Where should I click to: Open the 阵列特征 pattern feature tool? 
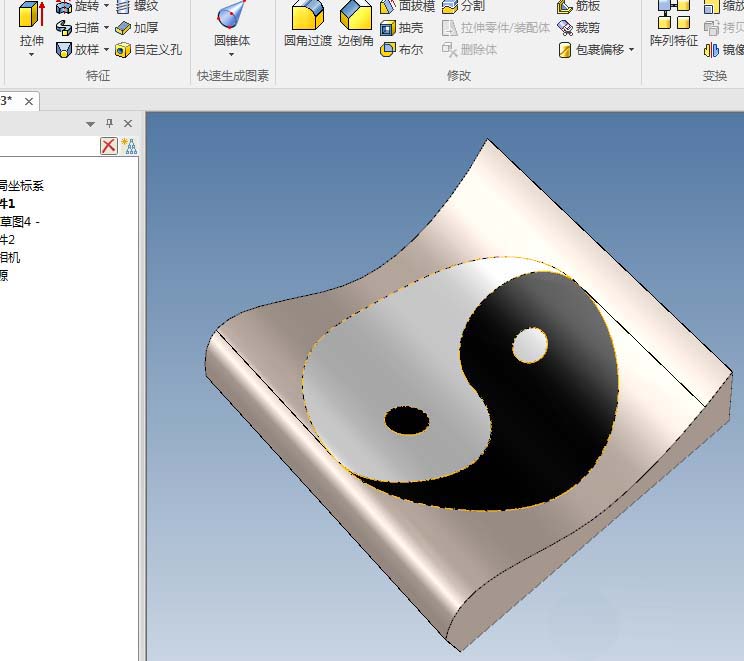(x=674, y=24)
